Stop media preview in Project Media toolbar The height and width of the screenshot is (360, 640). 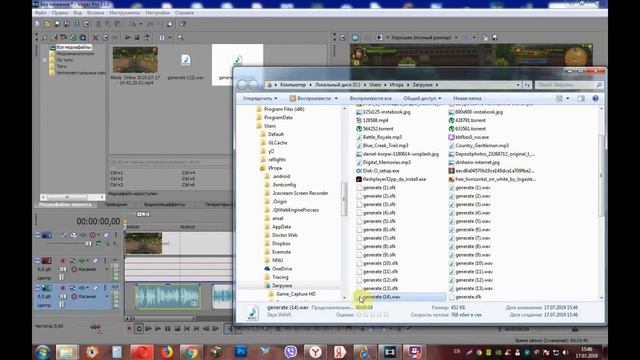point(137,38)
